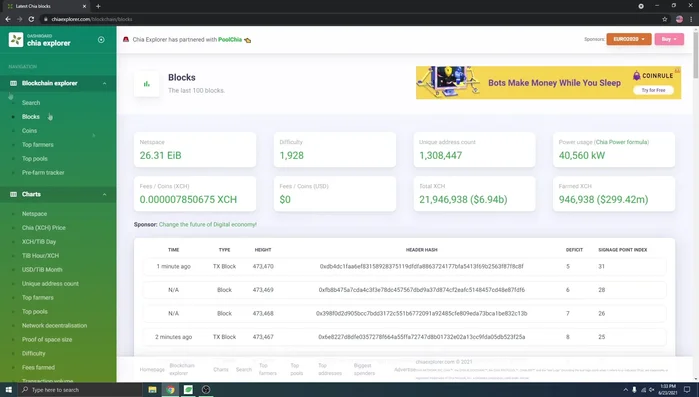This screenshot has height=397, width=699.
Task: Close the Latest Chia blocks tab
Action: pos(84,6)
